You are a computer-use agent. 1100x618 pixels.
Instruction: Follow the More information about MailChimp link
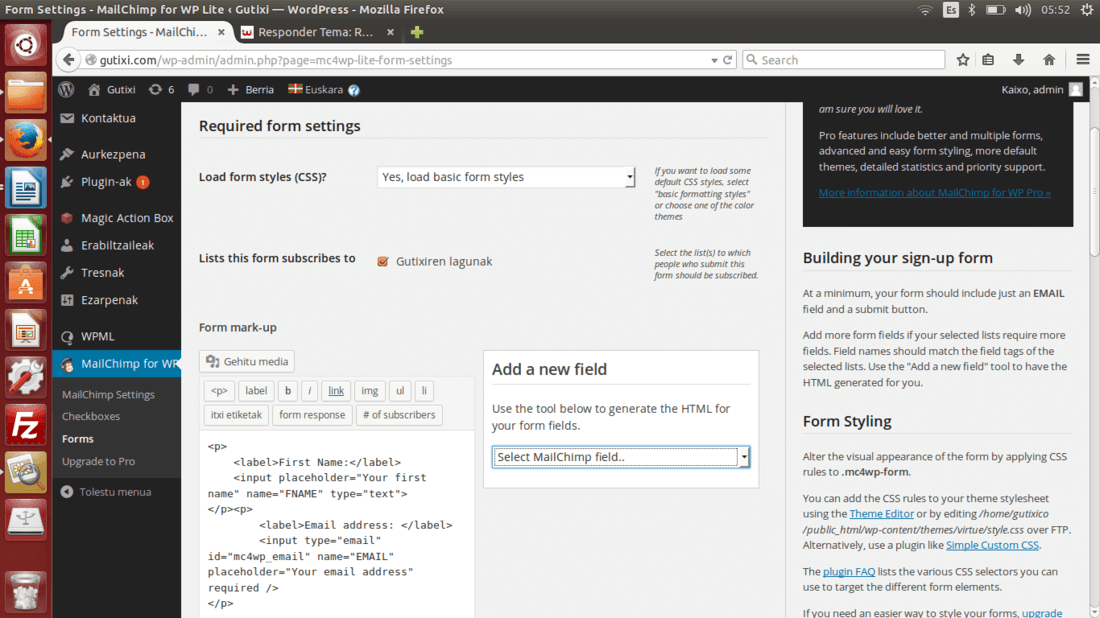point(934,192)
